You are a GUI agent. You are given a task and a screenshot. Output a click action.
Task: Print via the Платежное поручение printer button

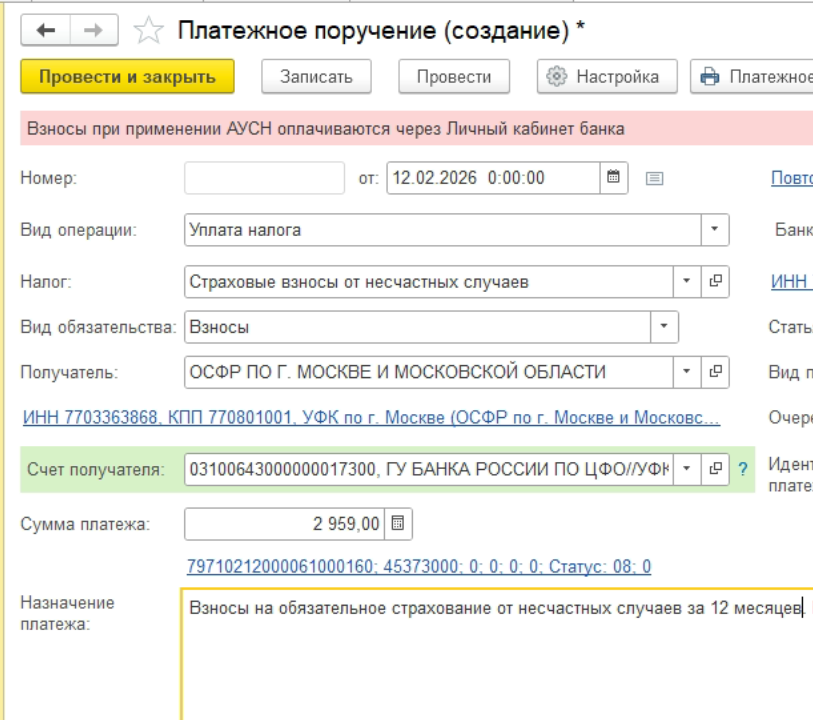[752, 77]
